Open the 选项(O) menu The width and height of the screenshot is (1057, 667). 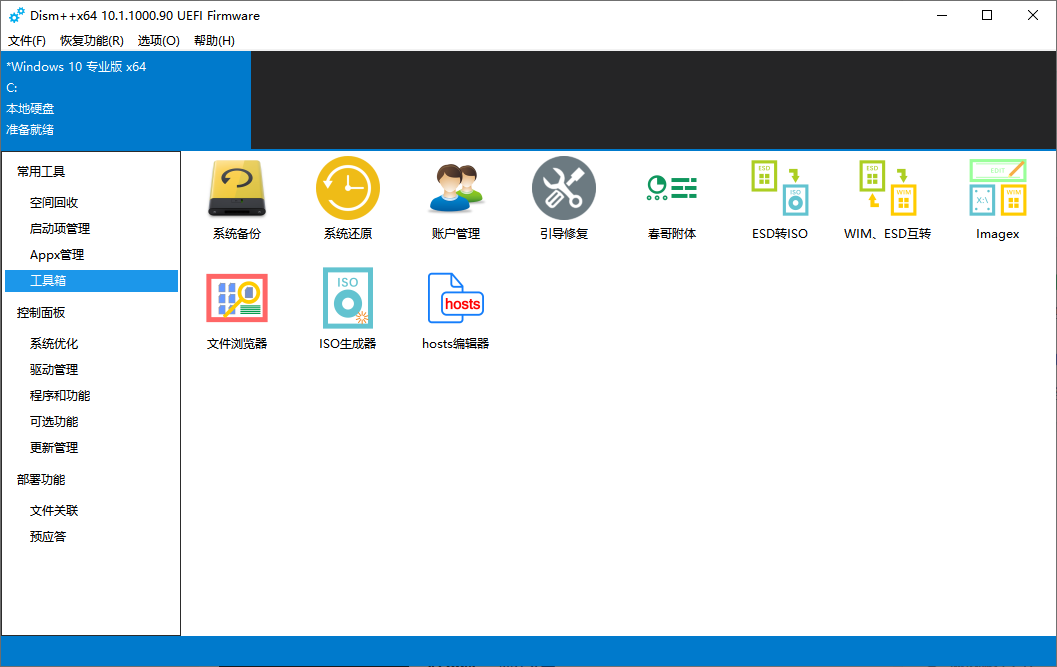click(x=158, y=40)
